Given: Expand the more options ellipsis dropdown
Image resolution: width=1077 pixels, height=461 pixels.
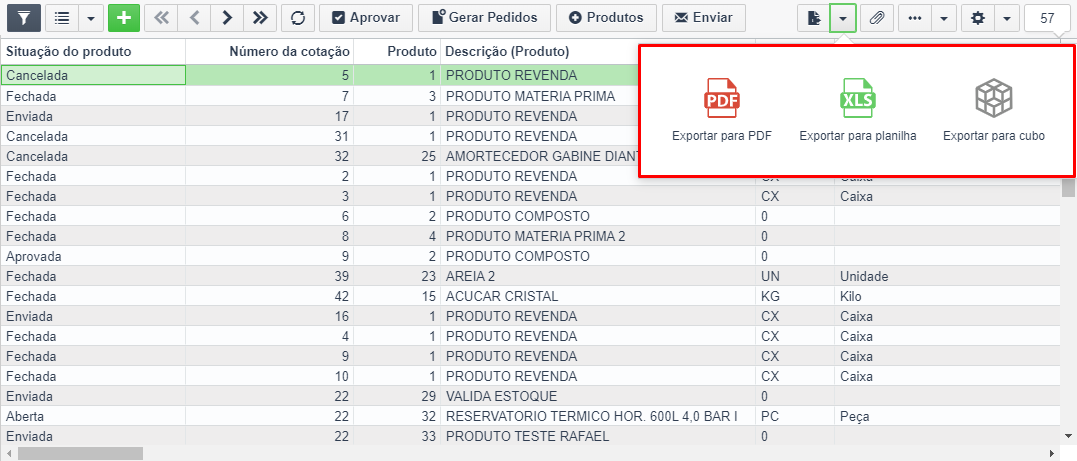Looking at the screenshot, I should tap(944, 18).
